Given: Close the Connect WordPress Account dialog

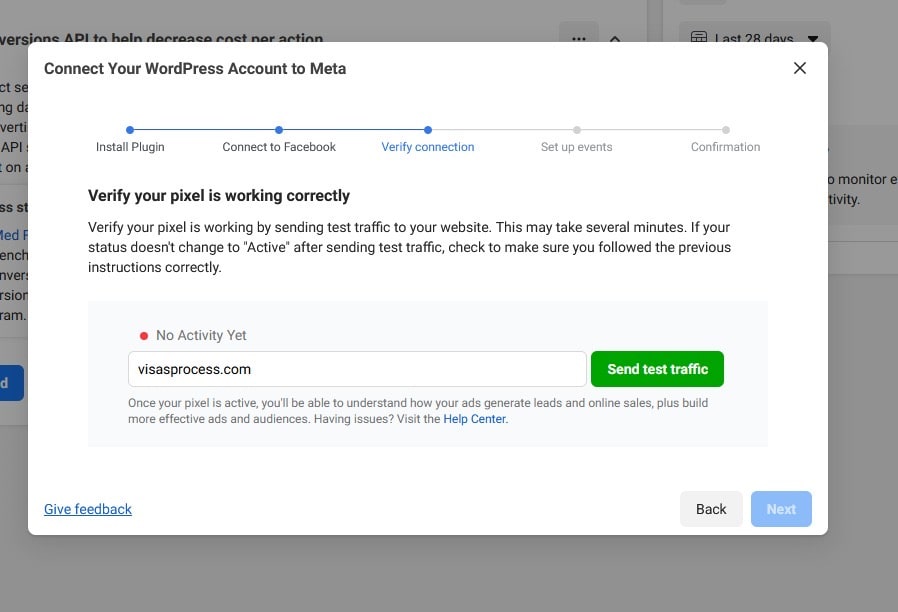Looking at the screenshot, I should [799, 68].
